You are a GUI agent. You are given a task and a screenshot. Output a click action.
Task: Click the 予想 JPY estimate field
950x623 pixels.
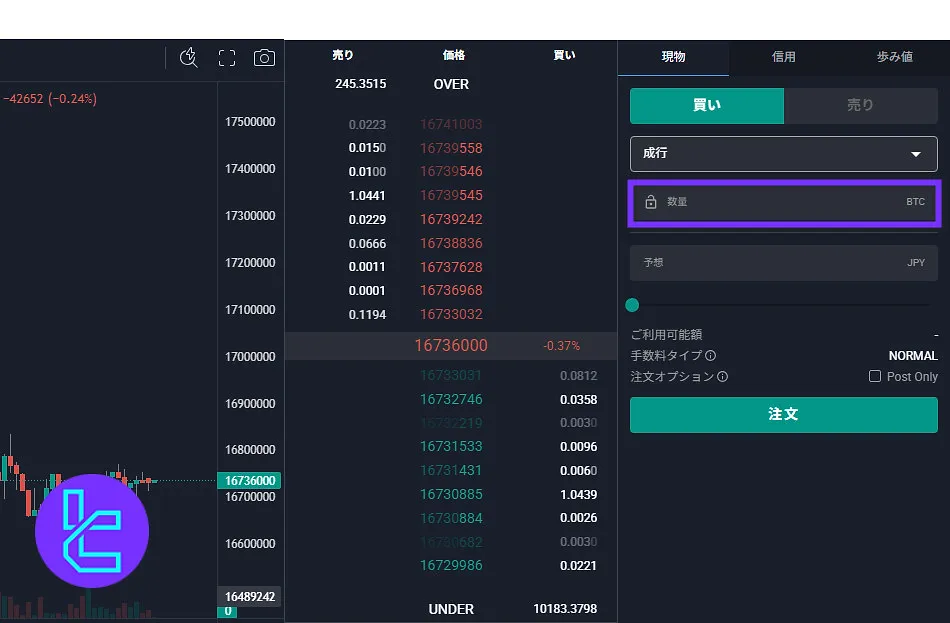(x=783, y=262)
